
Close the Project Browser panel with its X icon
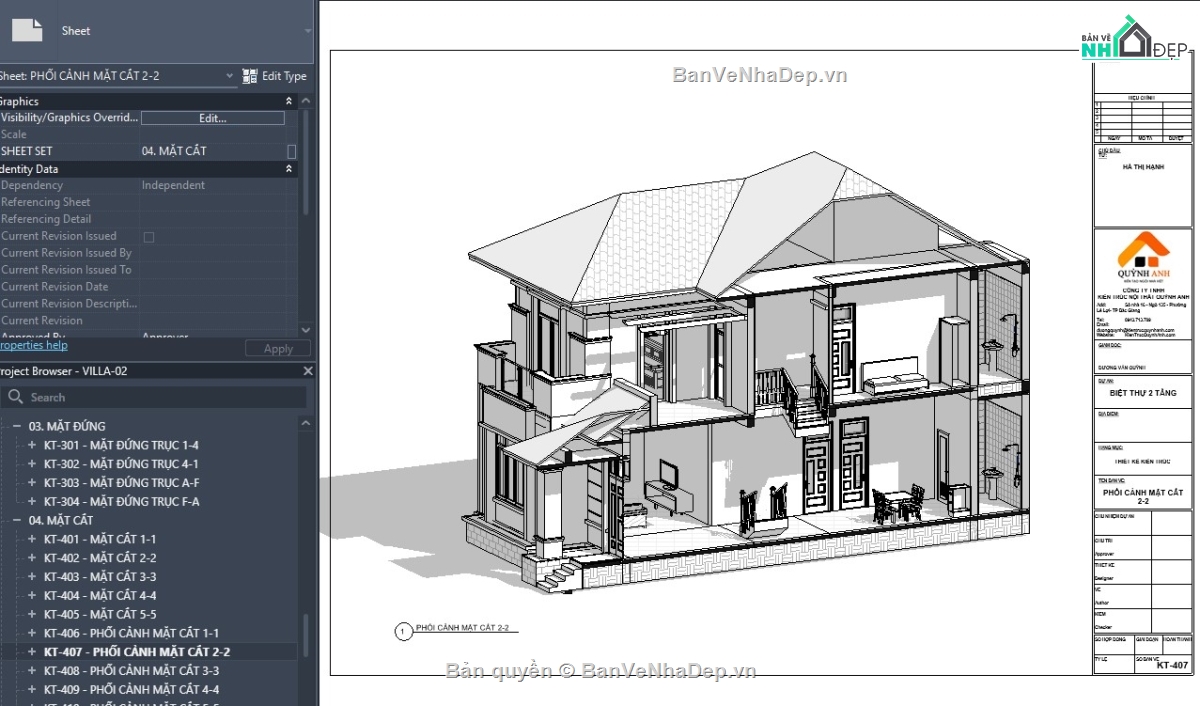tap(308, 370)
